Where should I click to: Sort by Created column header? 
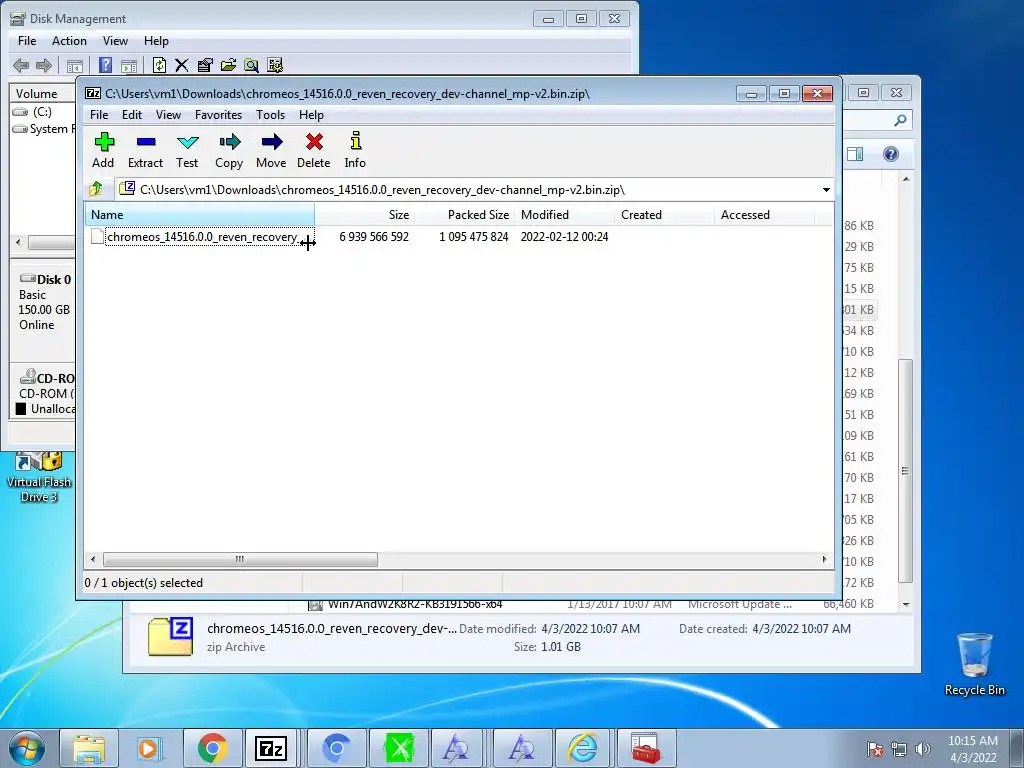point(664,215)
